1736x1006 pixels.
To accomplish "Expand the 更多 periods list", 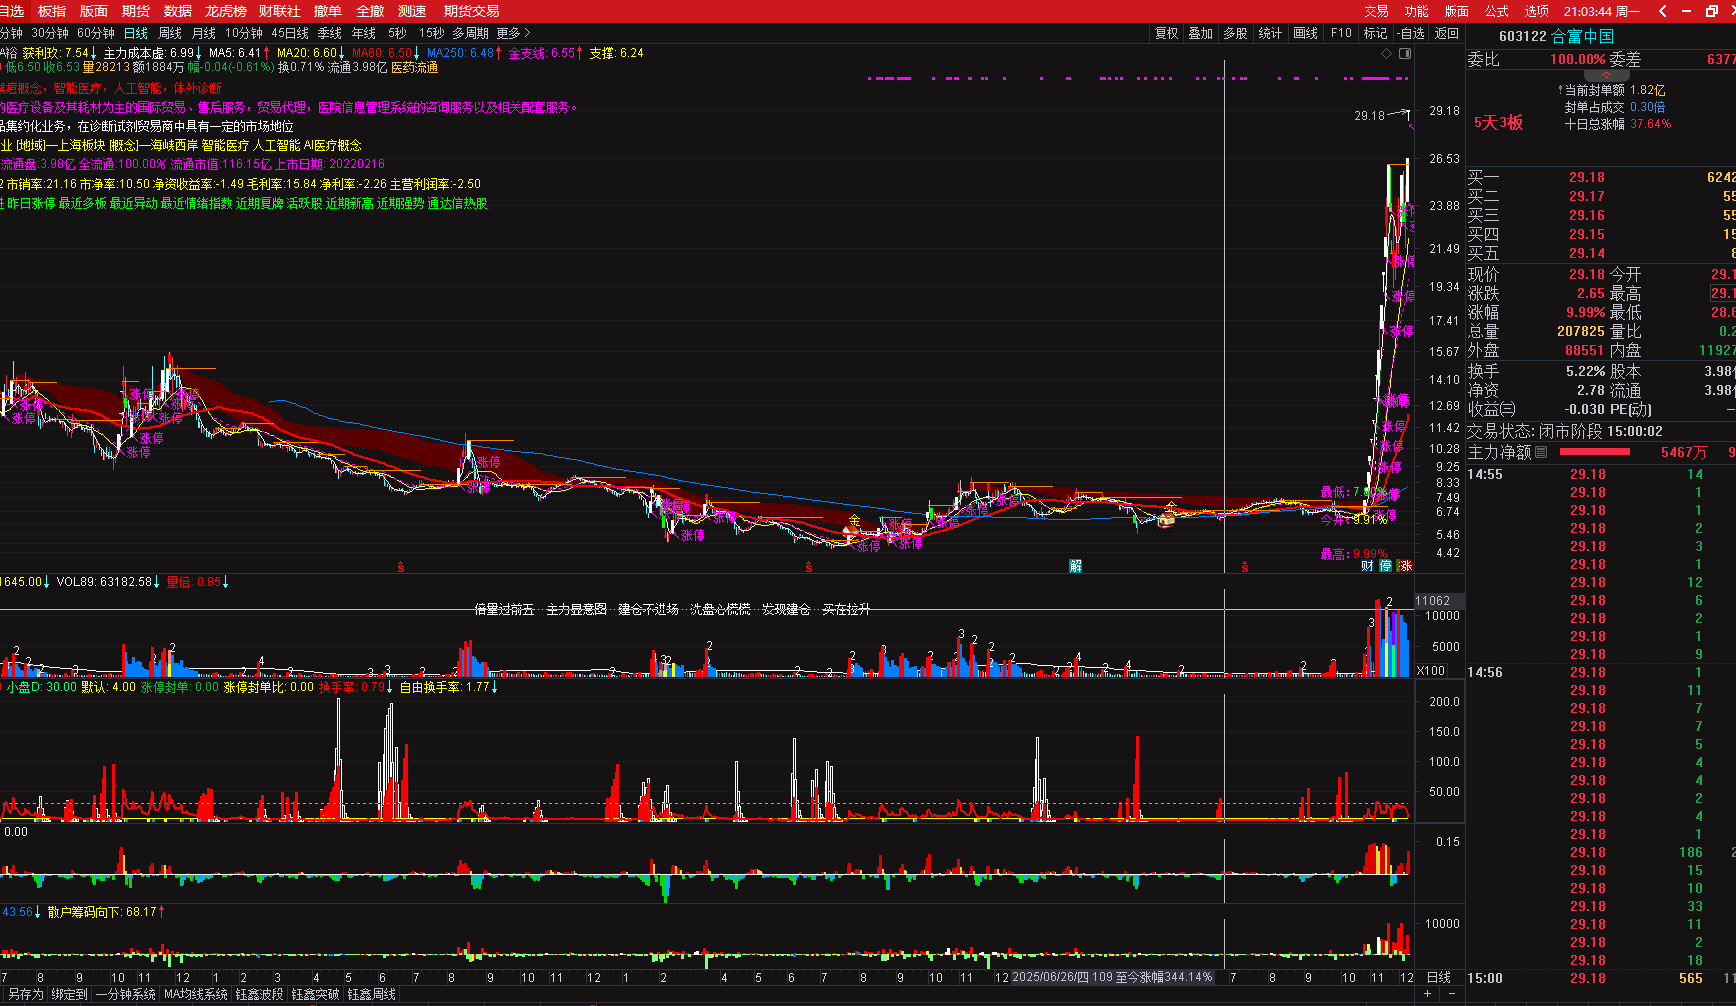I will click(x=514, y=33).
